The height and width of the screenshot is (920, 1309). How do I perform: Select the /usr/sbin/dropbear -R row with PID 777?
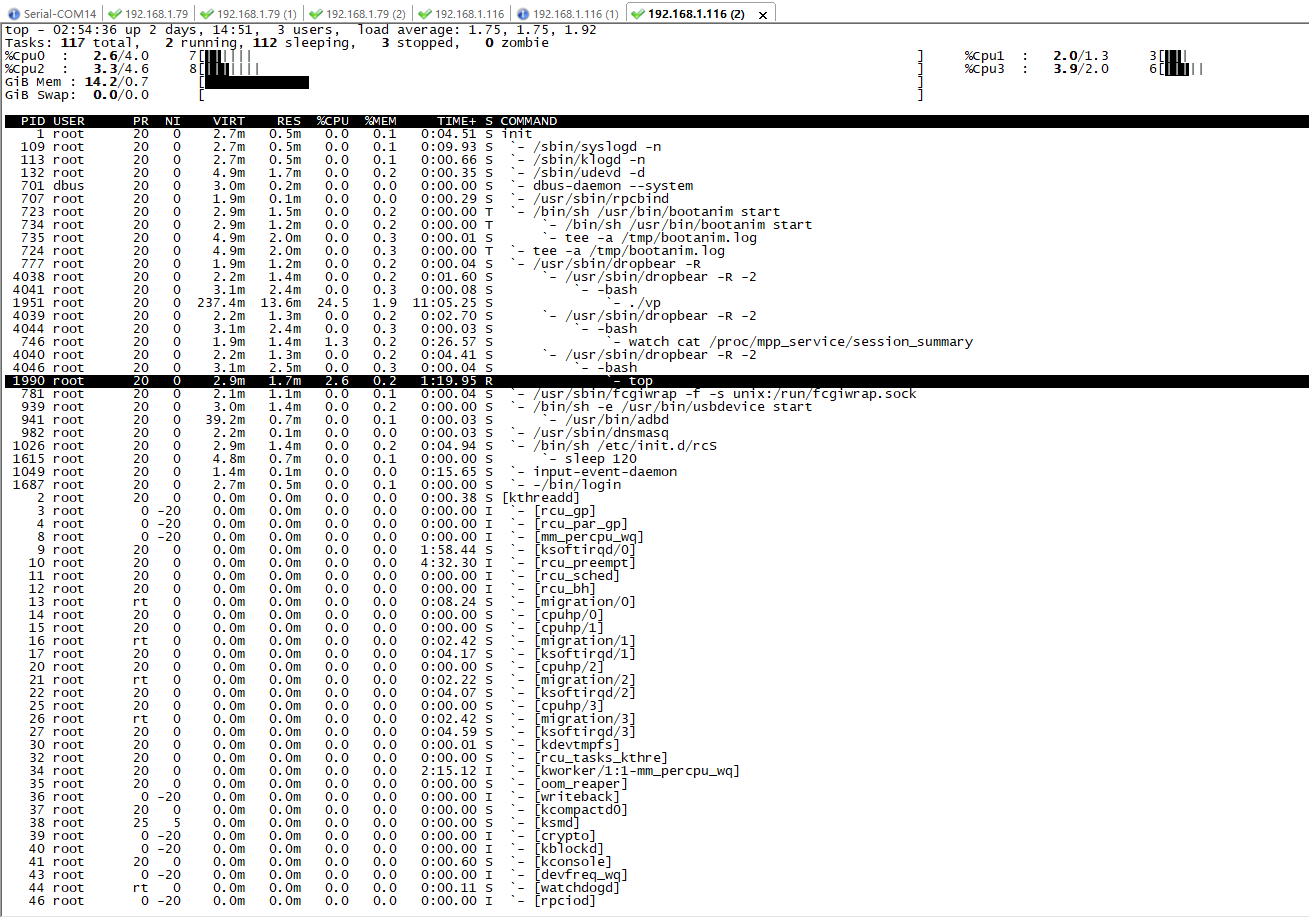click(654, 264)
